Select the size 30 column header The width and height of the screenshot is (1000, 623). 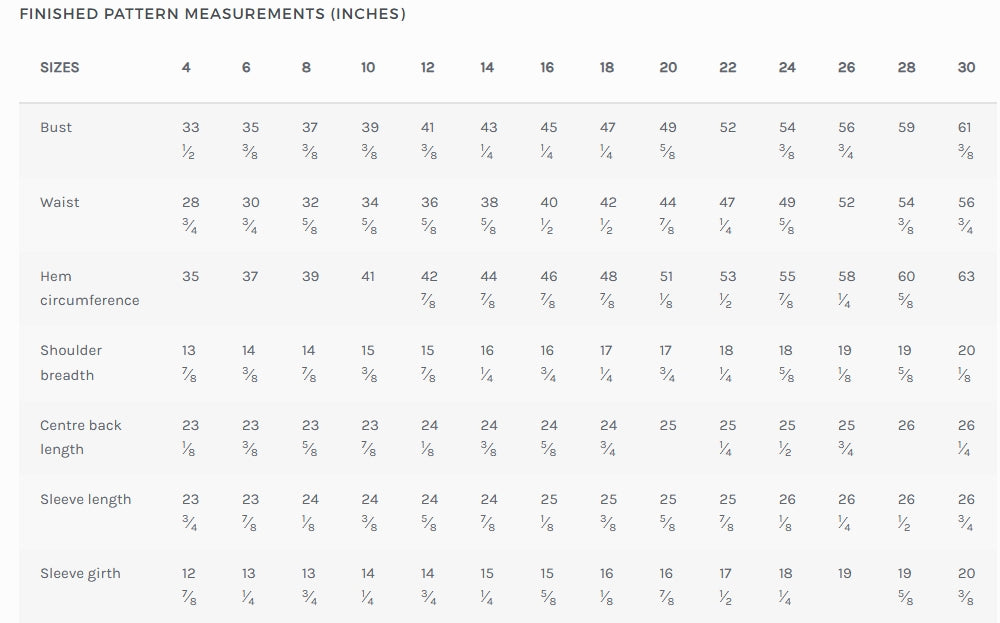pos(966,68)
